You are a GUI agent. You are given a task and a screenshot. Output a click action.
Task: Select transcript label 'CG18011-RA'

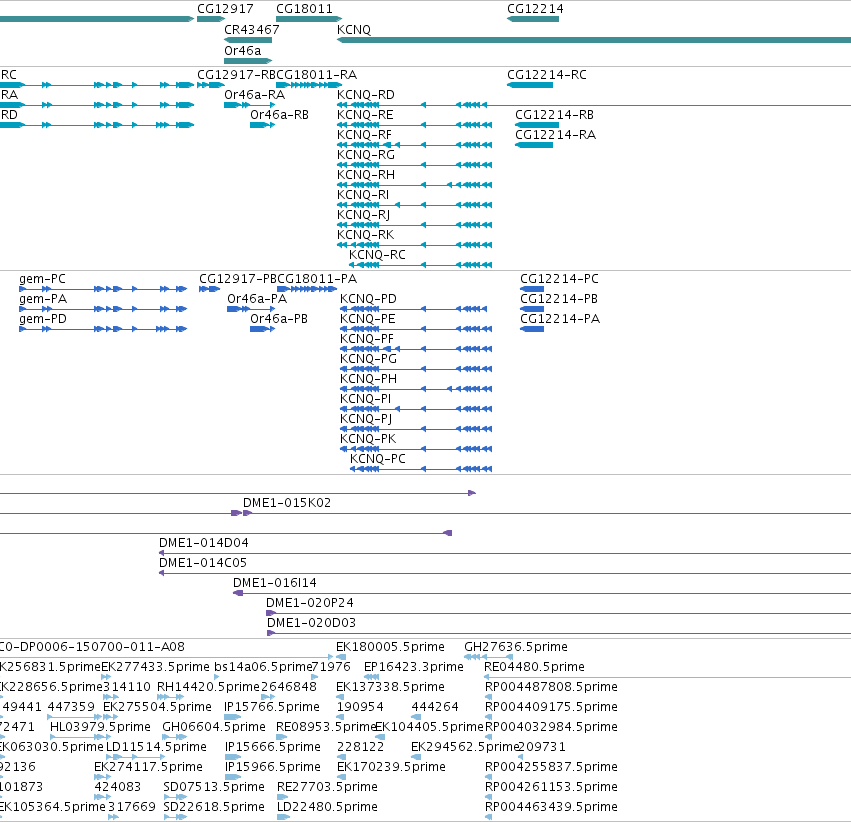316,75
